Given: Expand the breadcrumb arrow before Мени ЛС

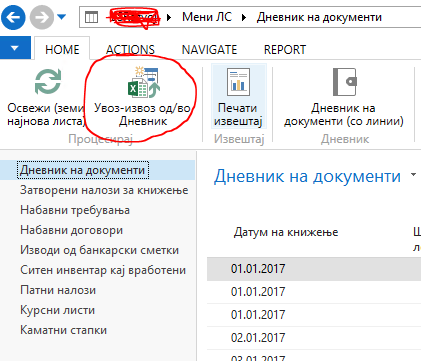Looking at the screenshot, I should (x=169, y=17).
